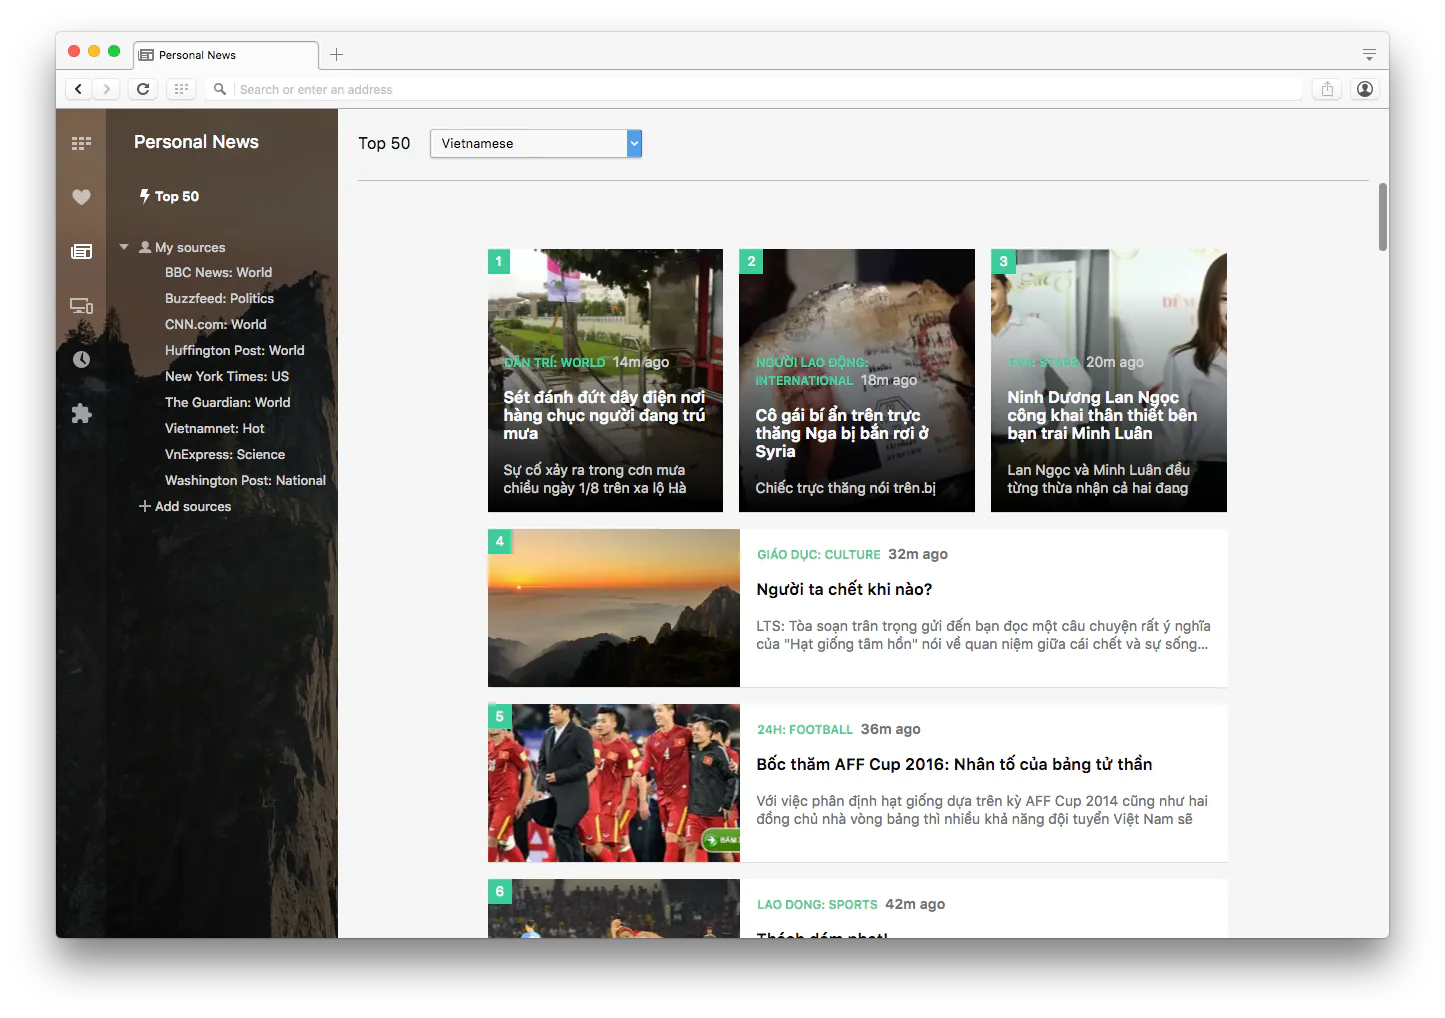
Task: Click the football team thumbnail of article 5
Action: coord(614,783)
